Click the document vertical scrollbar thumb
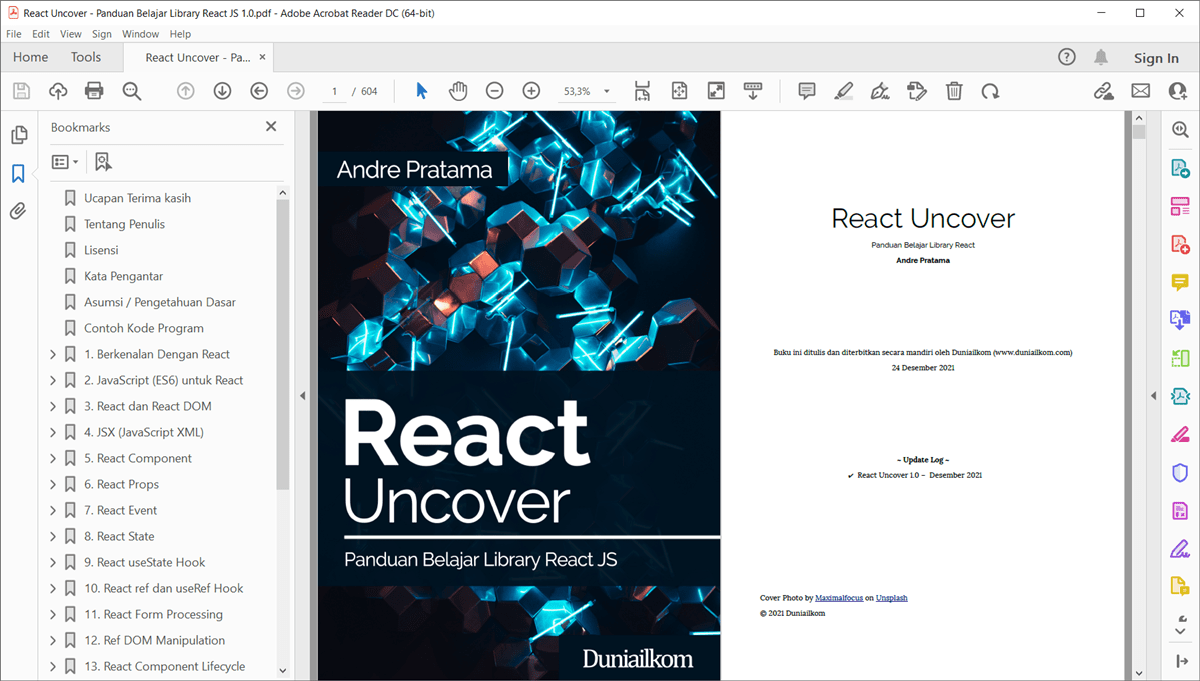Viewport: 1200px width, 681px height. (x=1138, y=131)
